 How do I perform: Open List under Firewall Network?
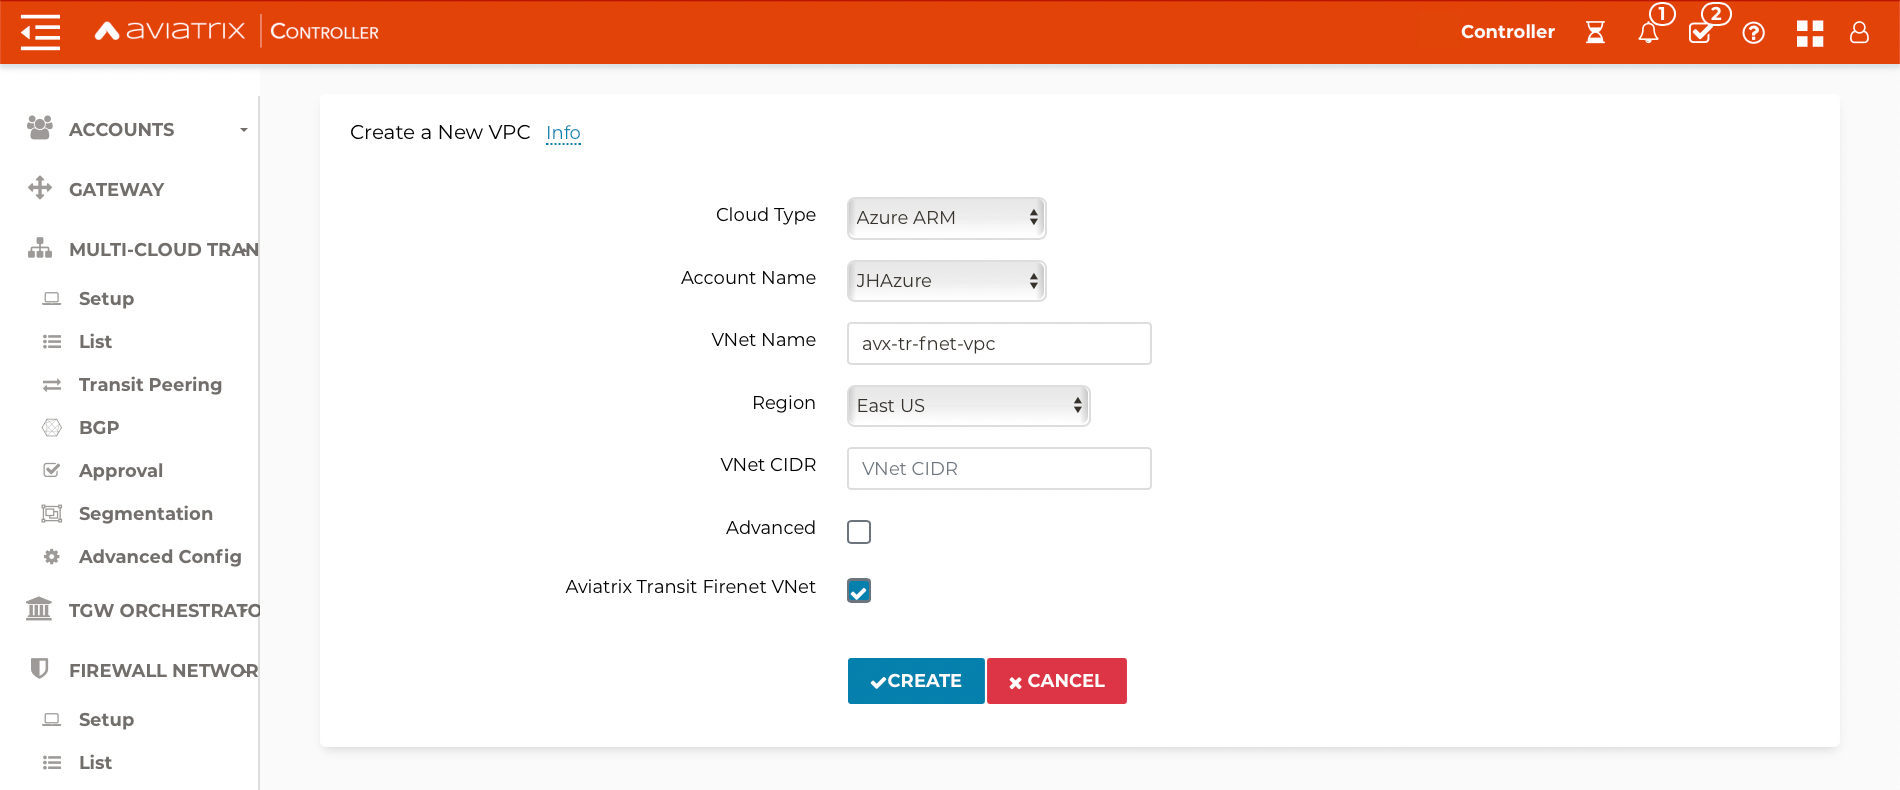pos(95,763)
